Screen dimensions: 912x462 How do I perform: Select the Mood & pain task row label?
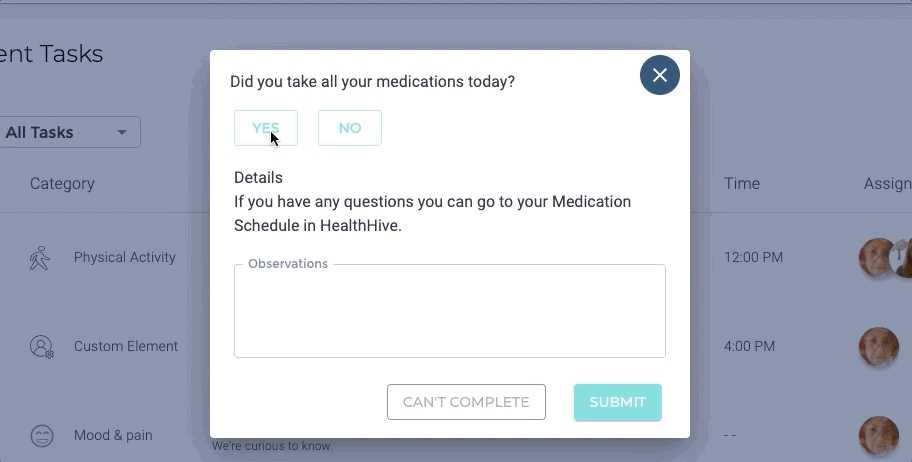113,436
